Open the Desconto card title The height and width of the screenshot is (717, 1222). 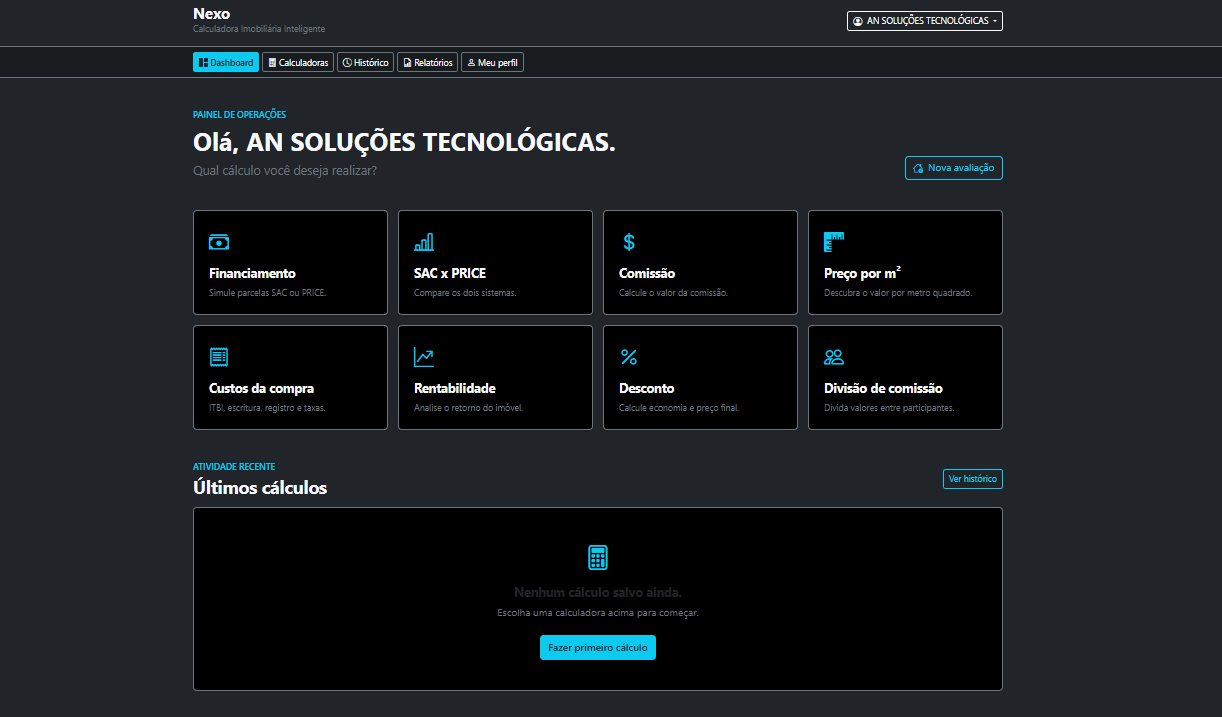(x=647, y=388)
